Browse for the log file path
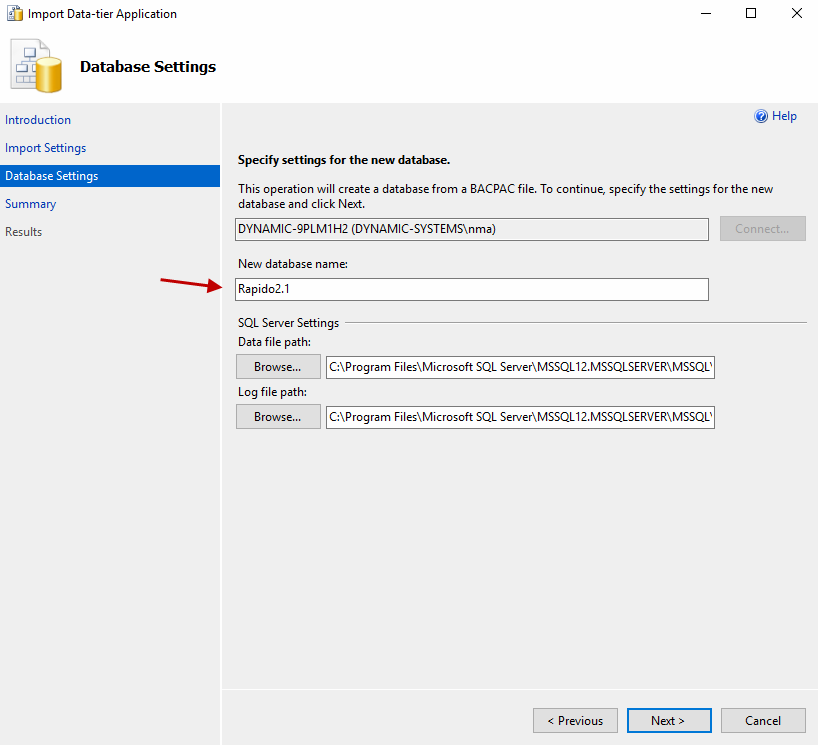Image resolution: width=818 pixels, height=745 pixels. click(x=277, y=417)
